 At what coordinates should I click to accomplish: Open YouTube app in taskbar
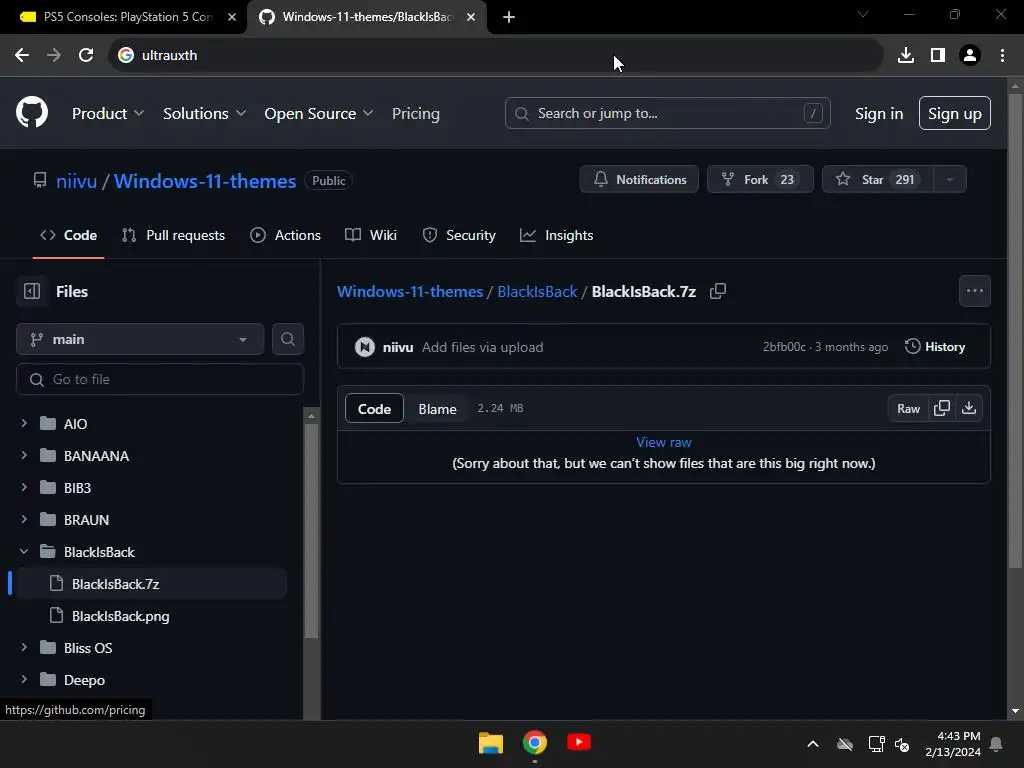coord(579,743)
